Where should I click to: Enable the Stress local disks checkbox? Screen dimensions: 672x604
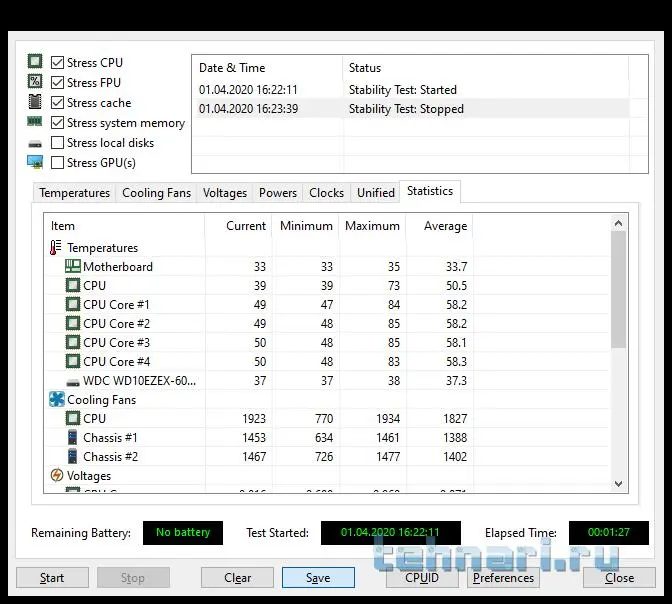click(x=57, y=143)
